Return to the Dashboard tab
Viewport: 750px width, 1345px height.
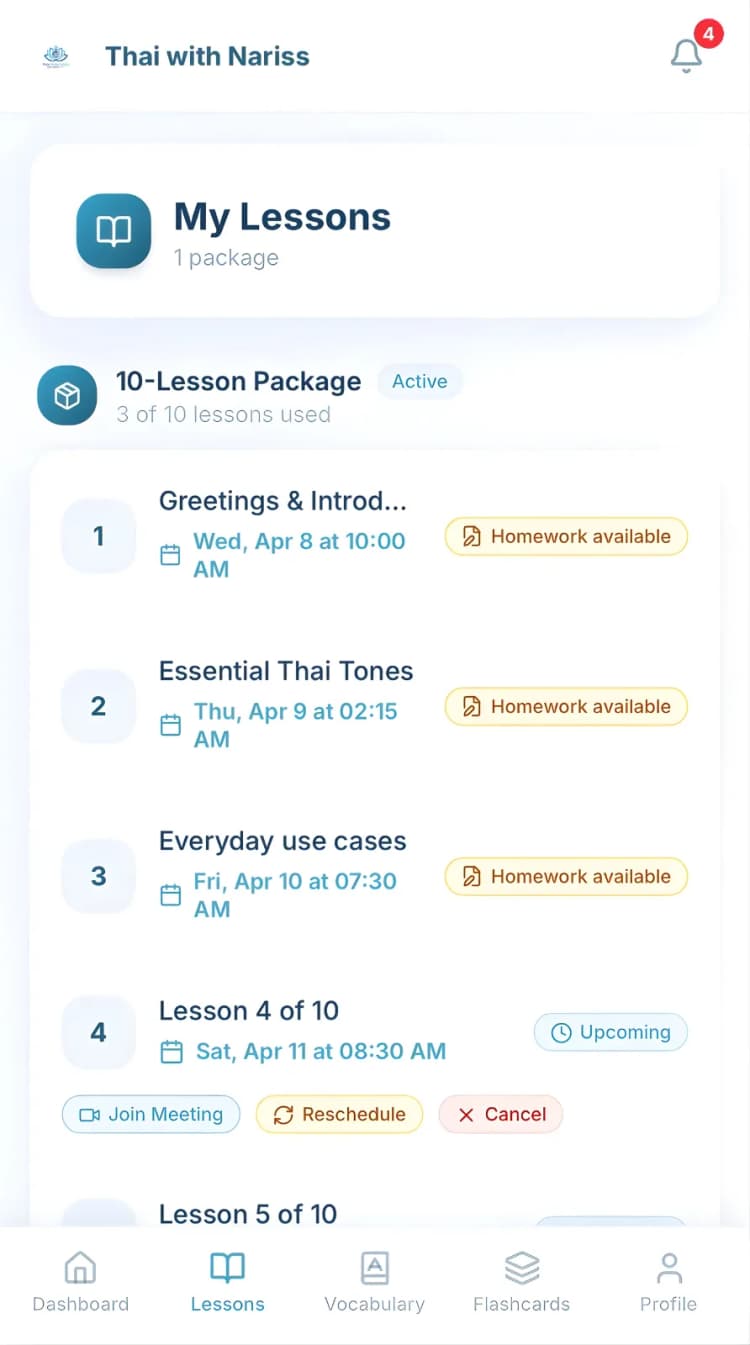tap(80, 1280)
